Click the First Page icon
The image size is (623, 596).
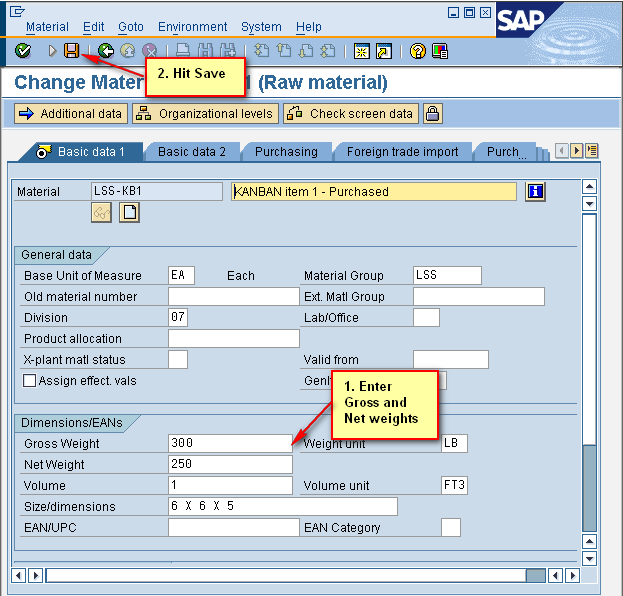pyautogui.click(x=261, y=51)
